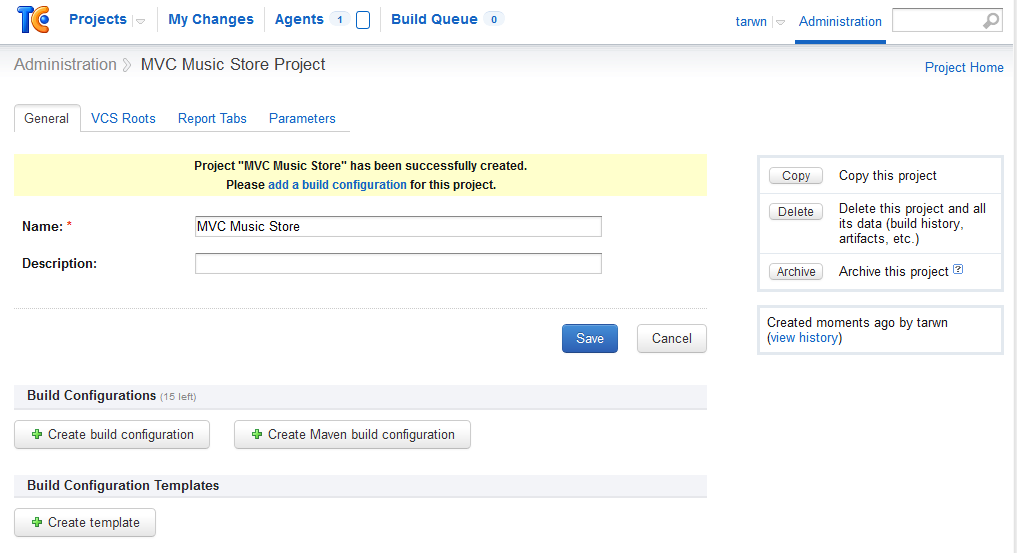Select the General tab
1017x553 pixels.
coord(47,119)
